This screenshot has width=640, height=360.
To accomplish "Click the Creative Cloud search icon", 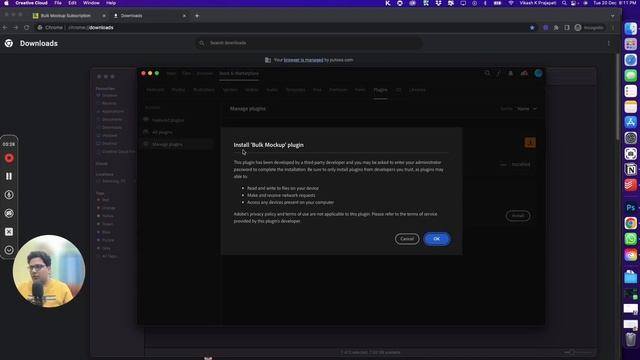I will tap(487, 73).
